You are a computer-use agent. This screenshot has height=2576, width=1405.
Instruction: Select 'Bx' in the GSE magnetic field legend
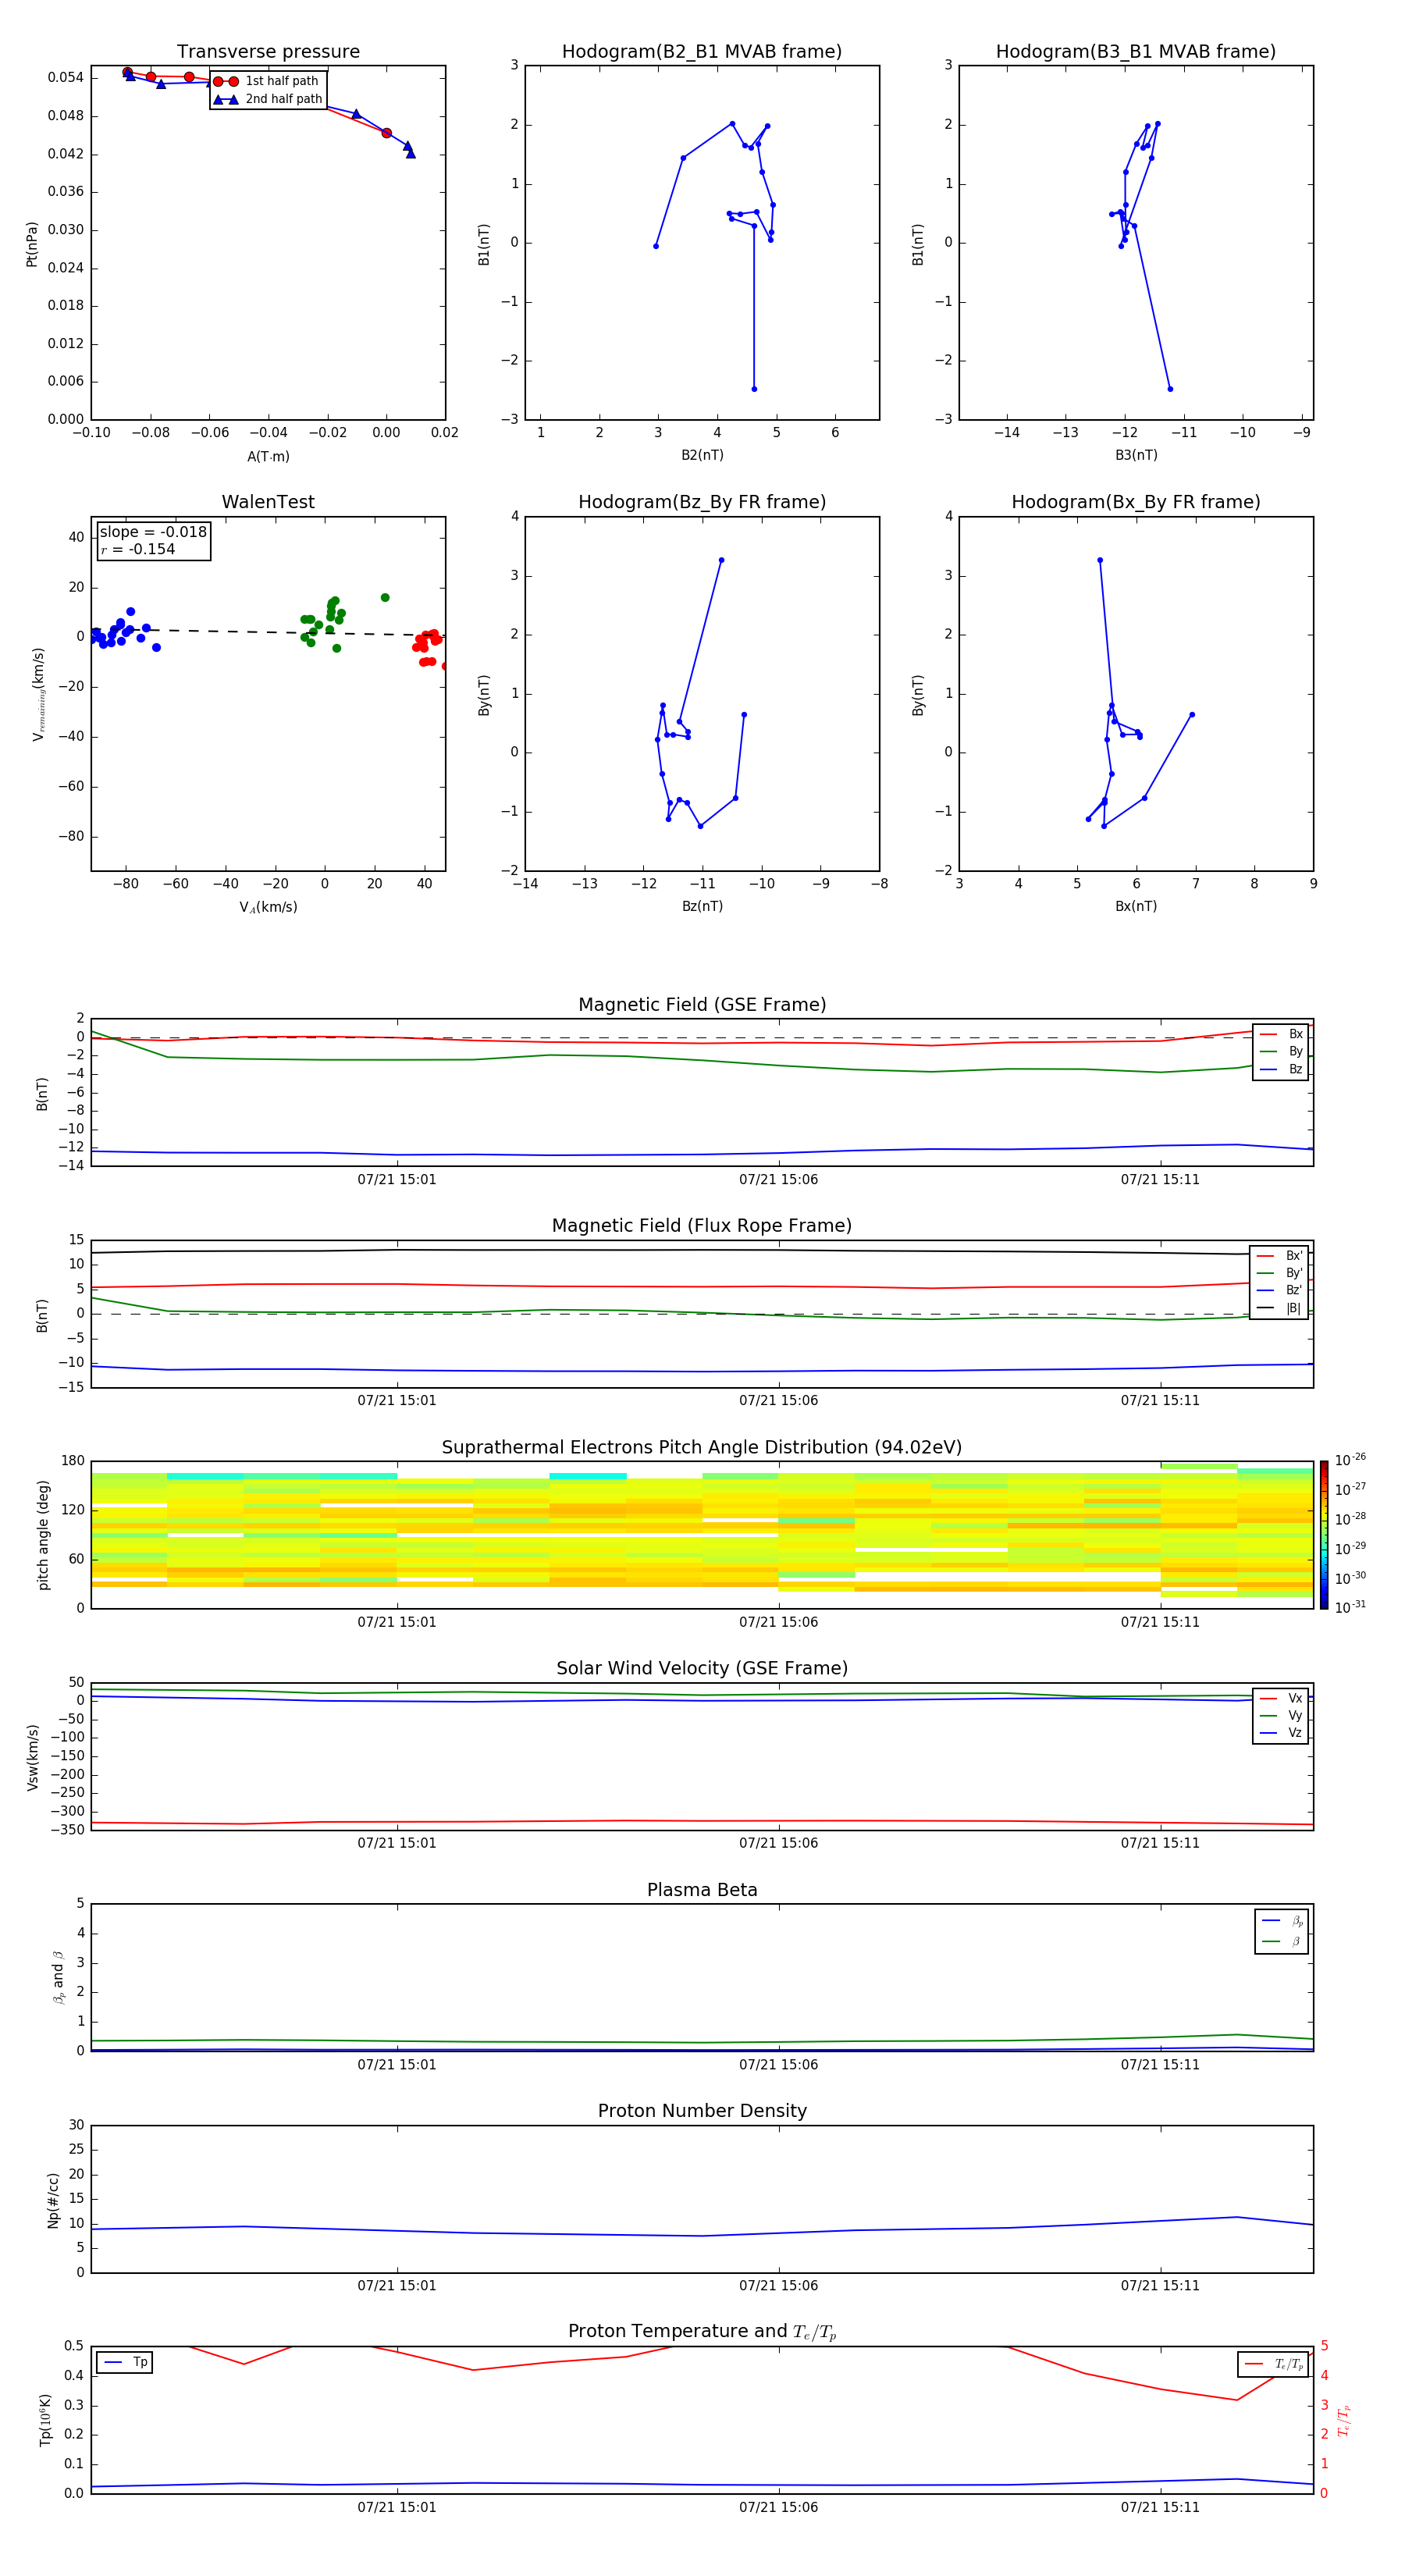tap(1282, 1034)
